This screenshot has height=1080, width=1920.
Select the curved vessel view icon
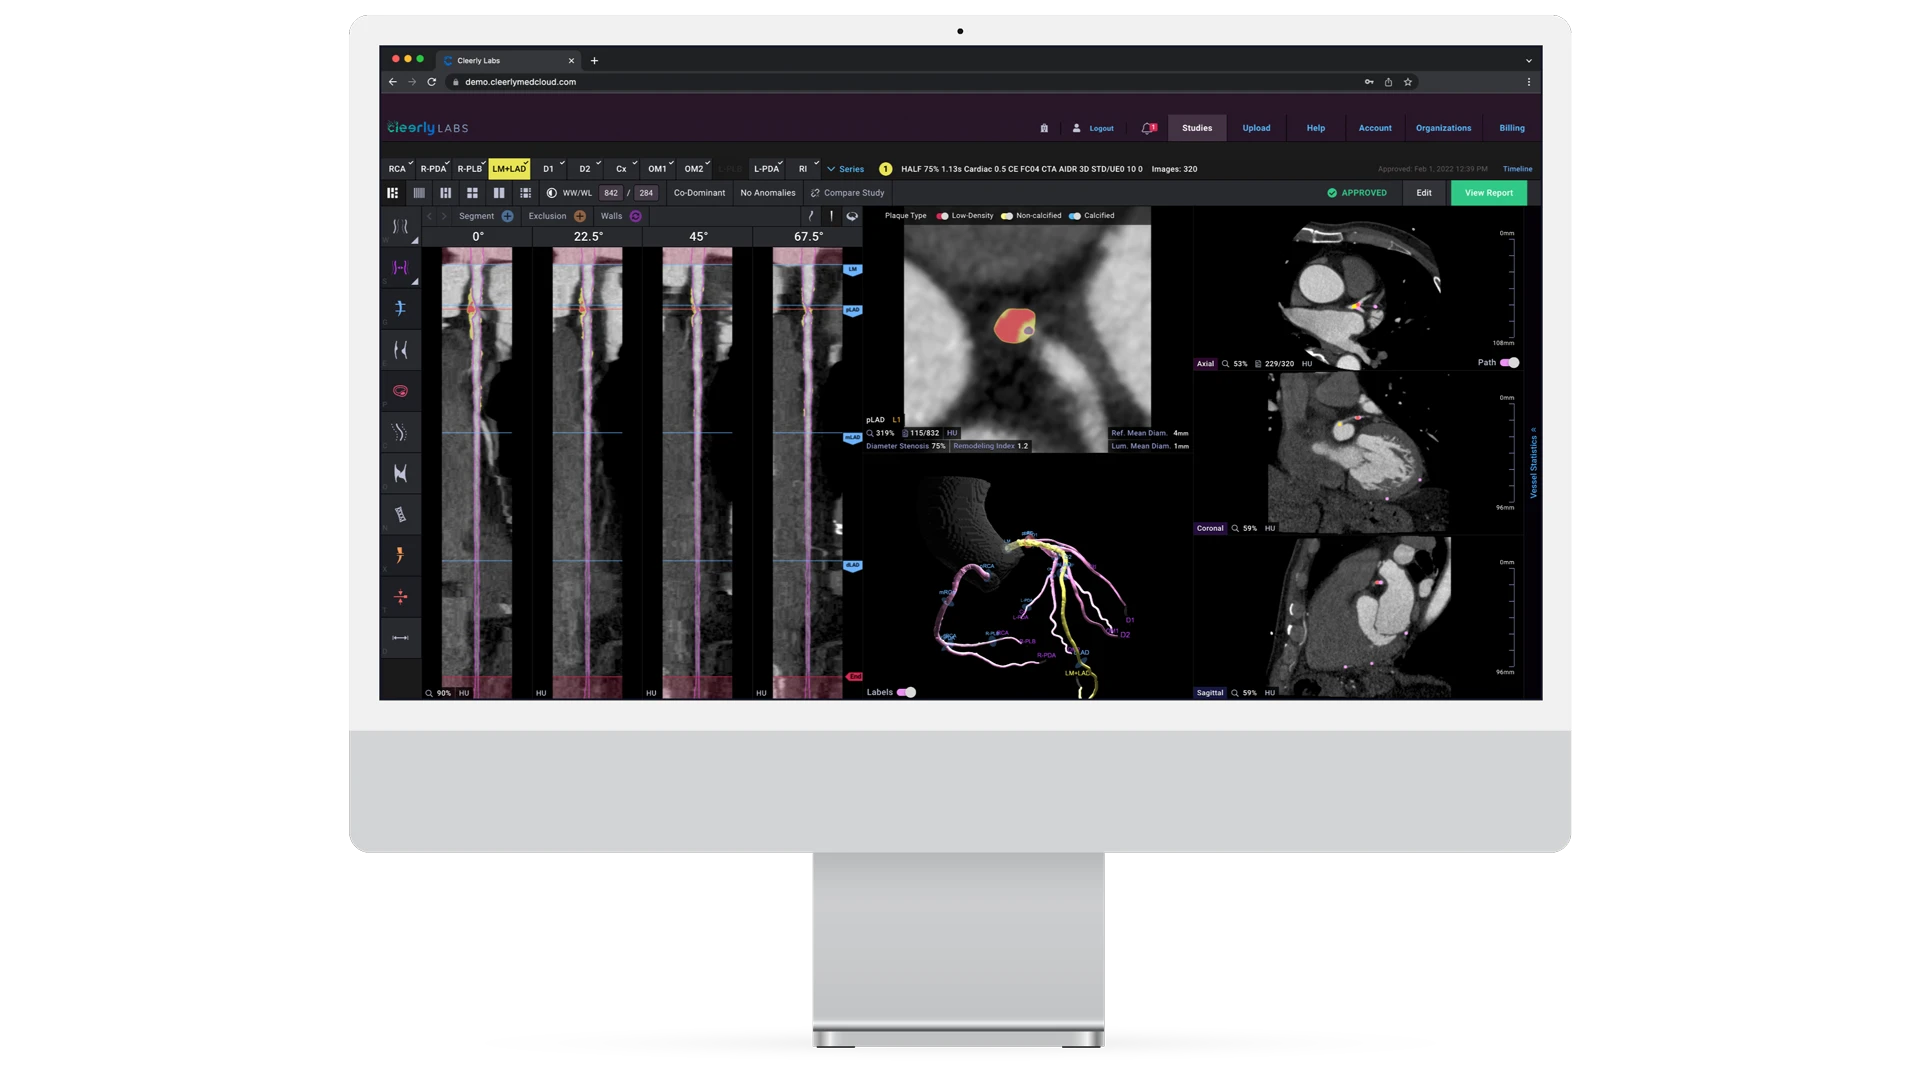811,216
